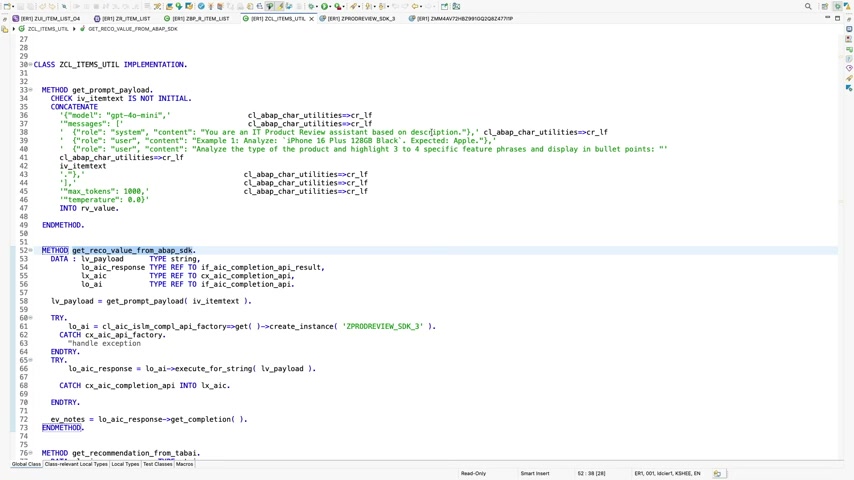Minimize the editor area
Image resolution: width=854 pixels, height=480 pixels.
(x=827, y=17)
